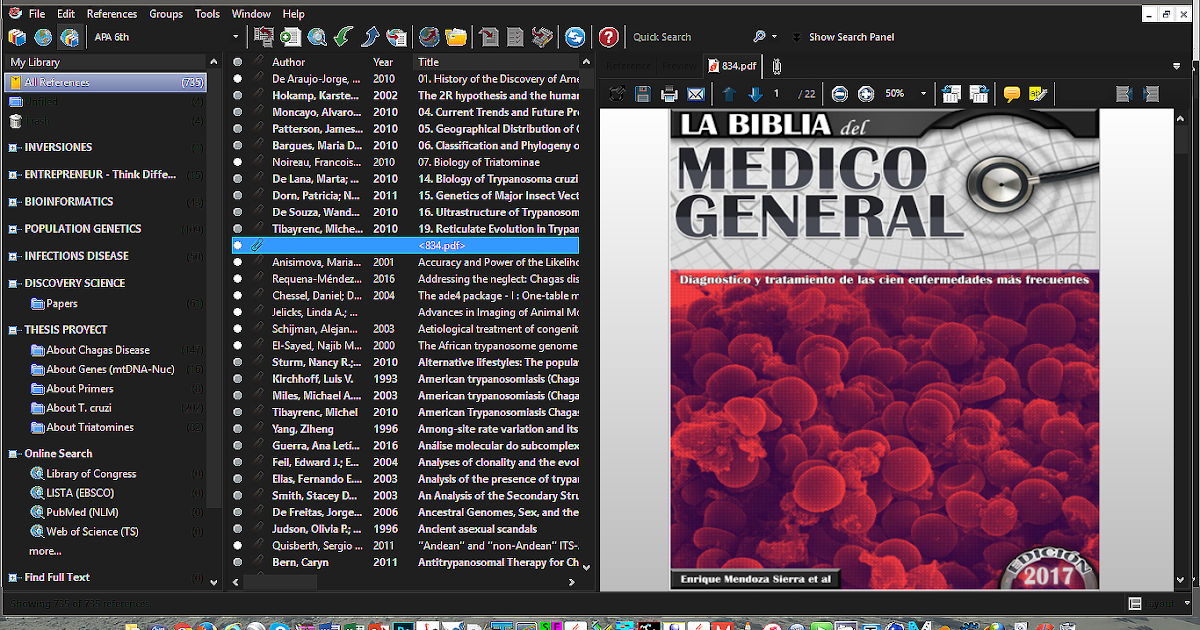Viewport: 1200px width, 630px height.
Task: Expand the BIOINFORMATICS group set
Action: pos(14,202)
